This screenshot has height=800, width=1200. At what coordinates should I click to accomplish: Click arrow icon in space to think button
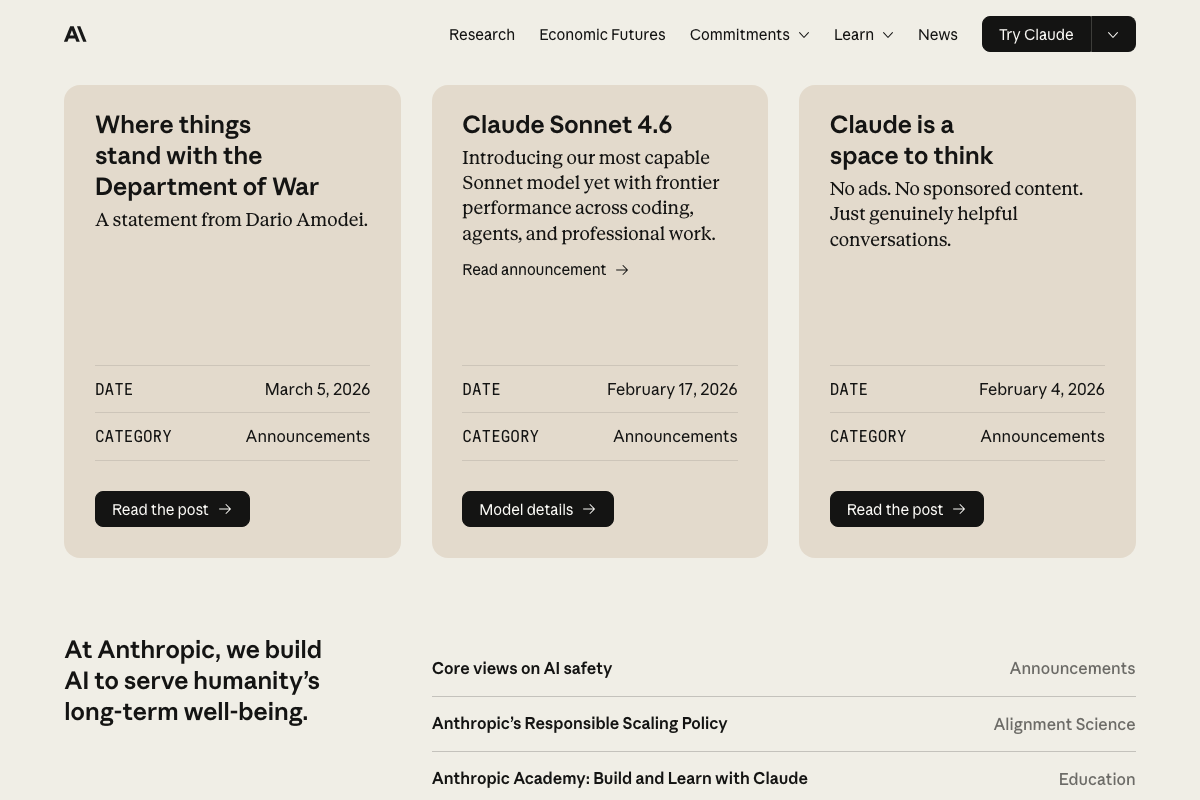pos(959,509)
